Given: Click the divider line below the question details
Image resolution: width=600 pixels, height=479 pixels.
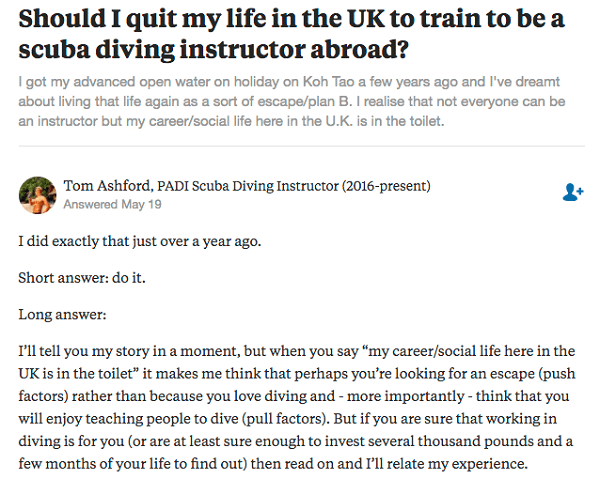Looking at the screenshot, I should pyautogui.click(x=302, y=146).
